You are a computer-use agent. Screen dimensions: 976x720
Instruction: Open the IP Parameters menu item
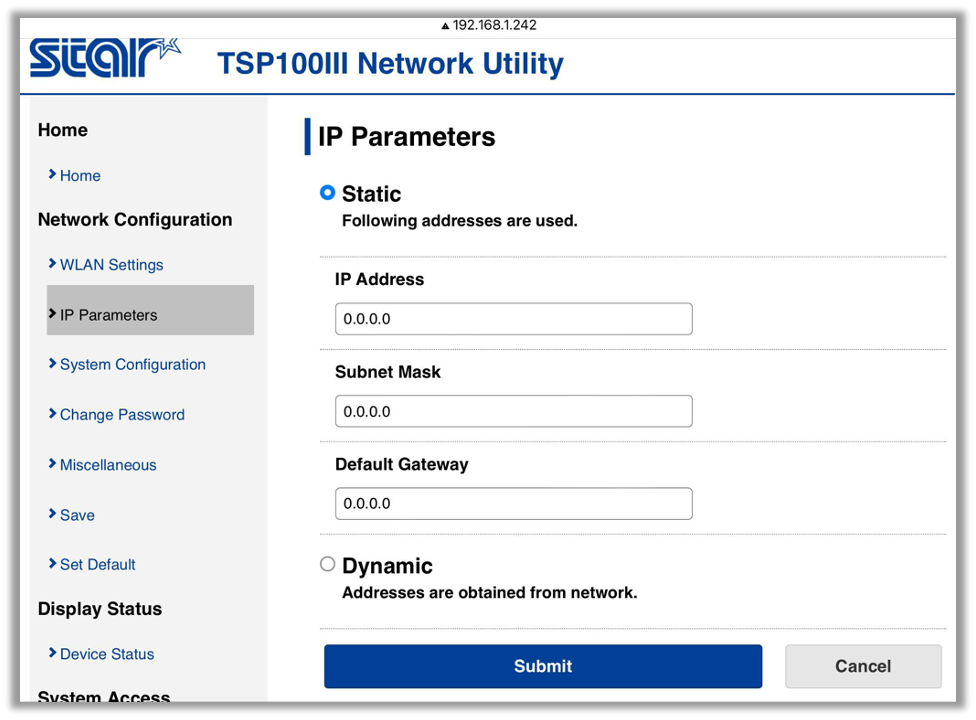109,315
